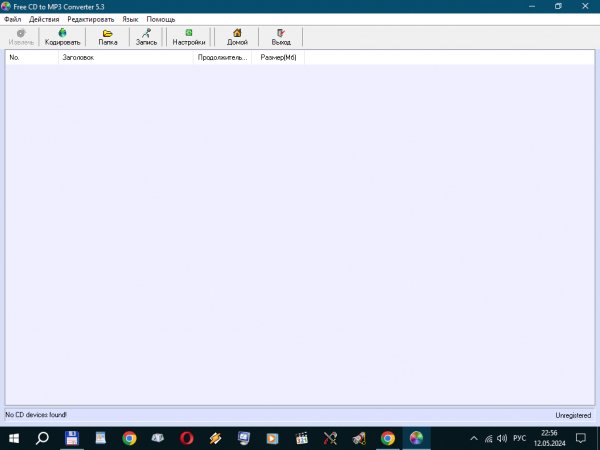
Task: Start recording with the Запись button
Action: tap(146, 37)
